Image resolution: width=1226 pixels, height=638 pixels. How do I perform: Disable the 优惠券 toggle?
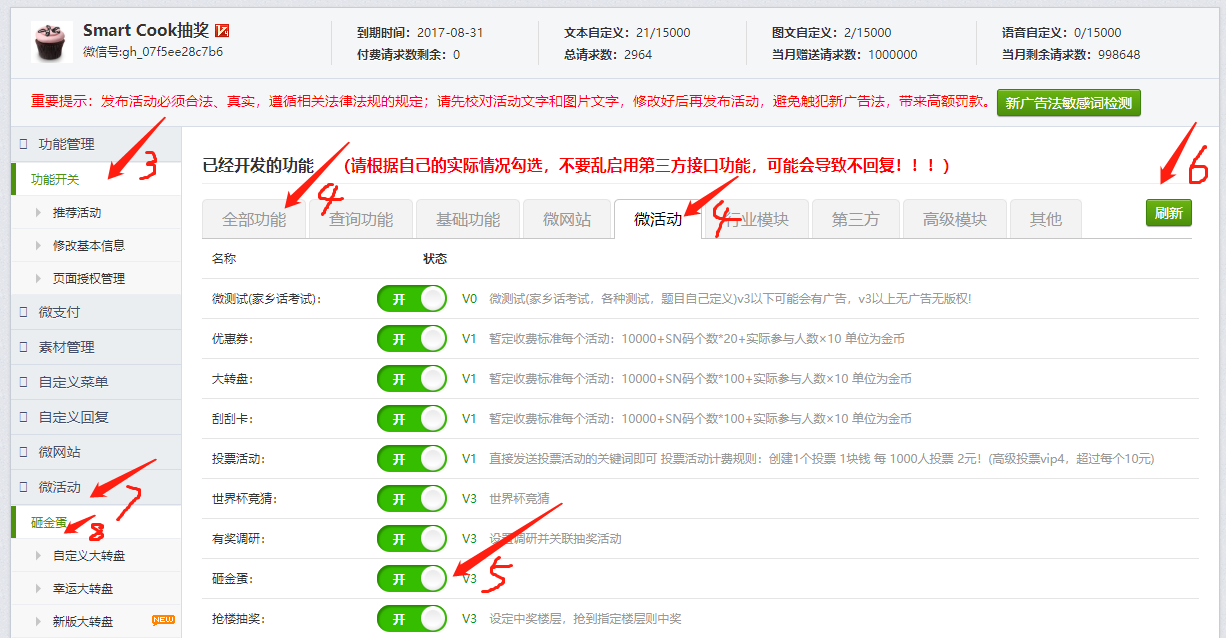(x=411, y=339)
